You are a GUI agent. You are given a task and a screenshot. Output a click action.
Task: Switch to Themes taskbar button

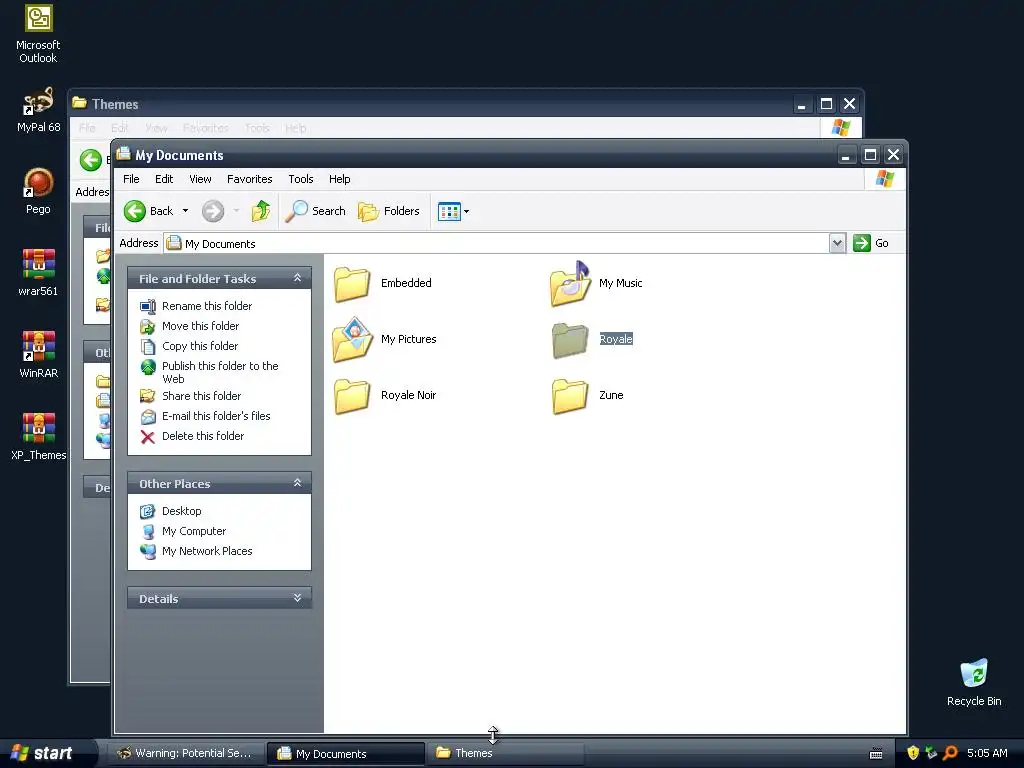pyautogui.click(x=505, y=753)
